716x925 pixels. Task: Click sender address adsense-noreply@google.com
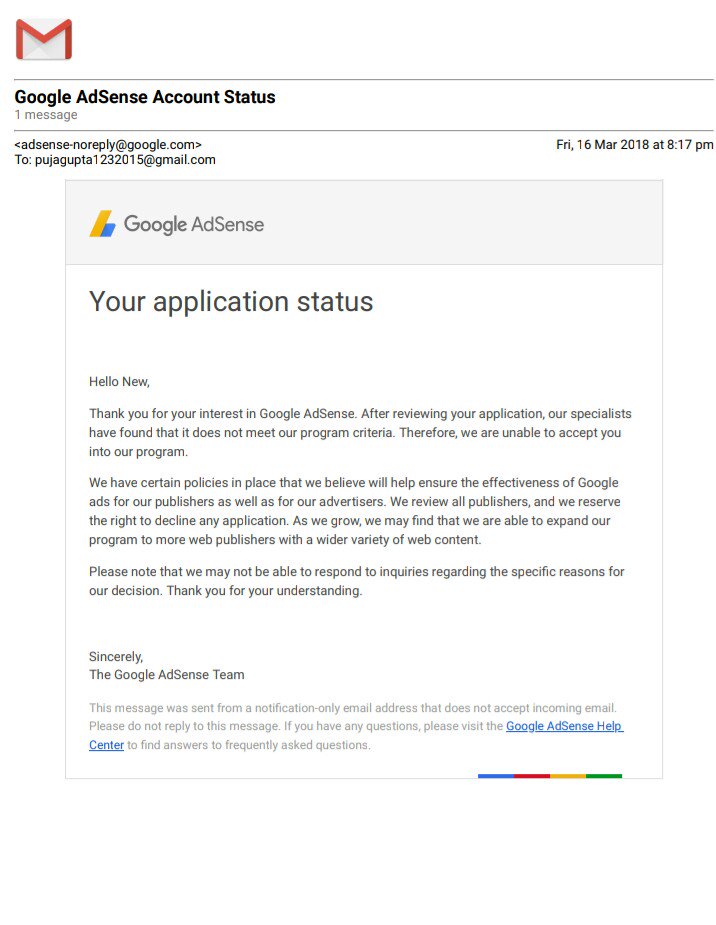point(108,145)
